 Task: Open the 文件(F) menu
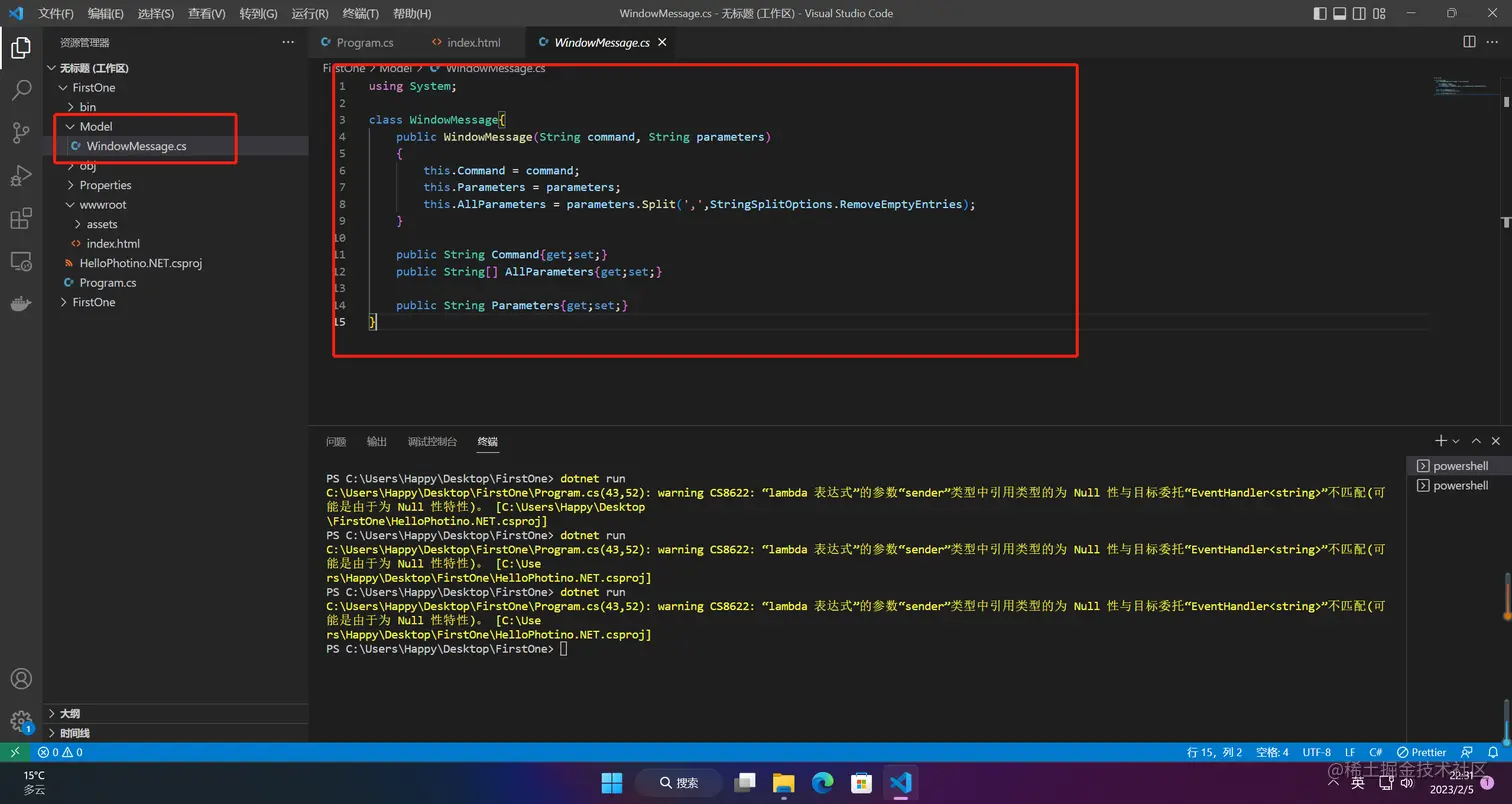[56, 13]
